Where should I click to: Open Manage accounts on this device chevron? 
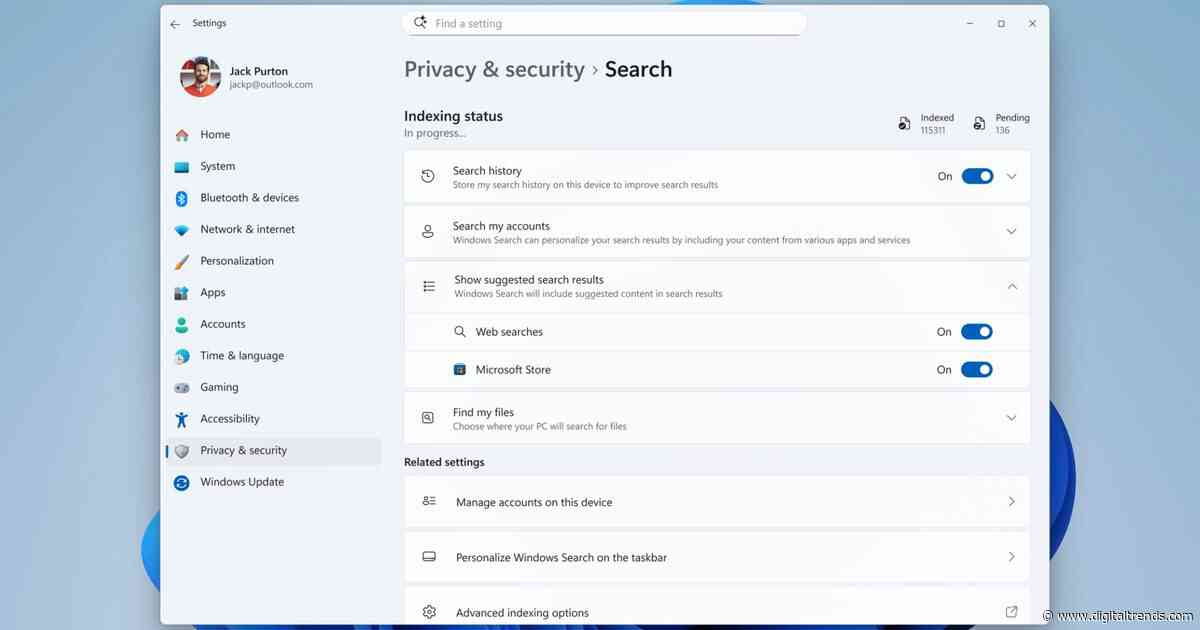pos(1011,502)
